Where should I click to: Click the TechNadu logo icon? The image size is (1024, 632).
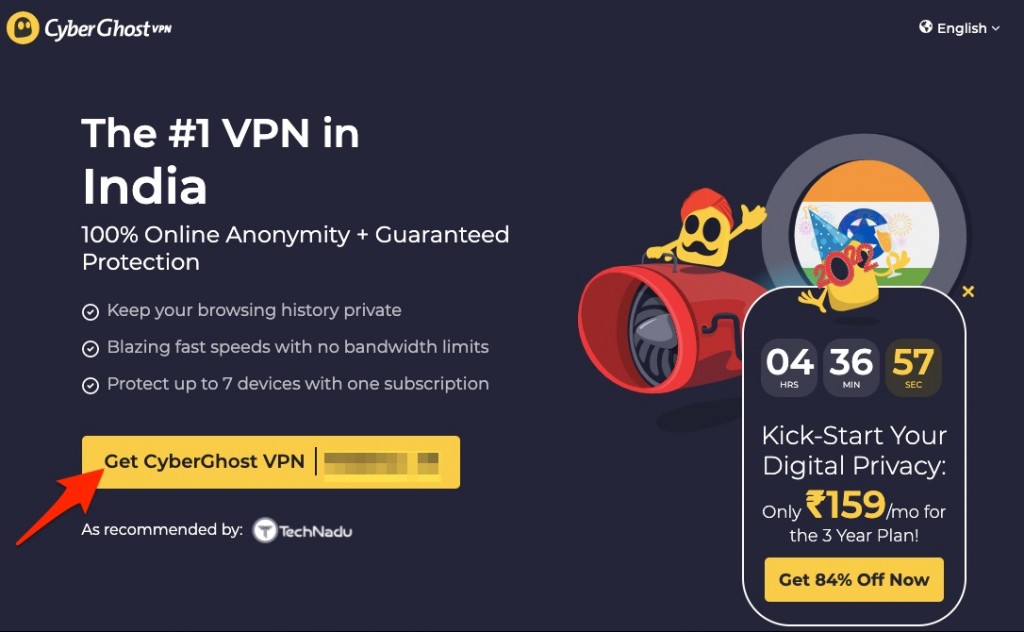265,531
